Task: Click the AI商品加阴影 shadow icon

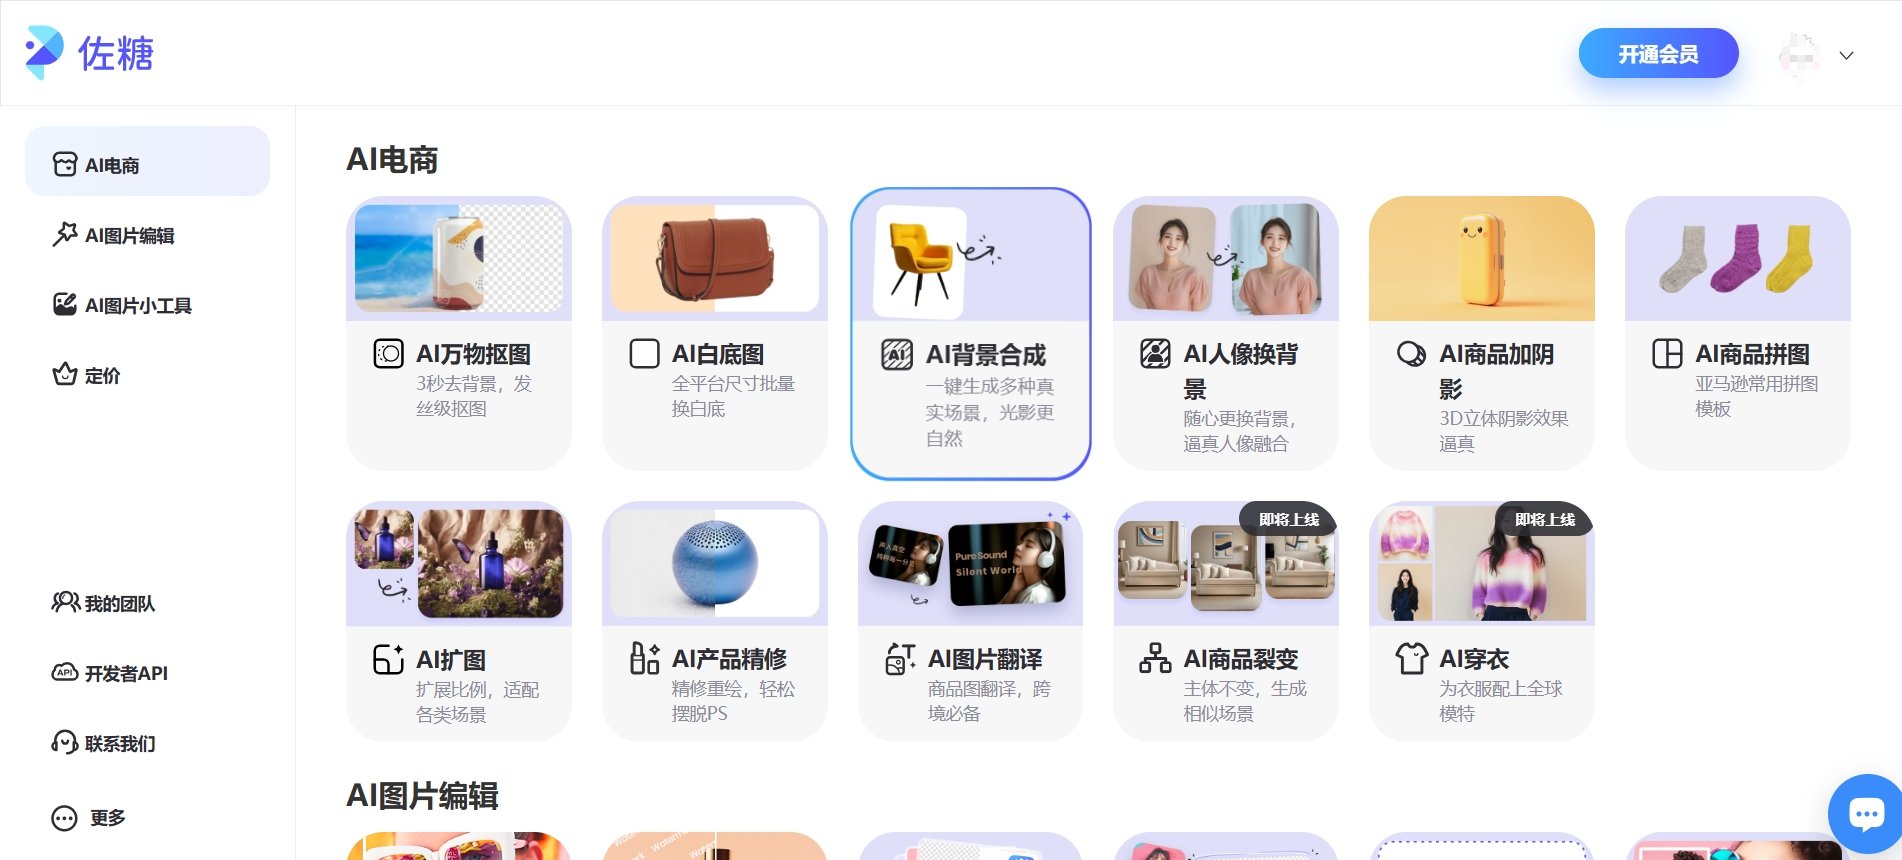Action: [x=1411, y=354]
